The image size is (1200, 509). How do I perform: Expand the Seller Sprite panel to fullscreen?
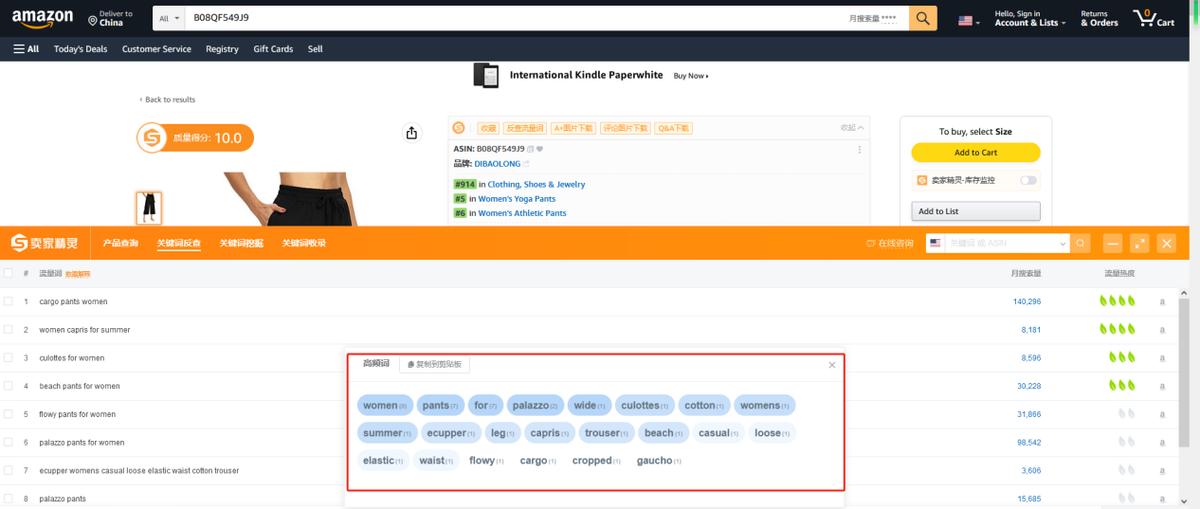coord(1139,243)
